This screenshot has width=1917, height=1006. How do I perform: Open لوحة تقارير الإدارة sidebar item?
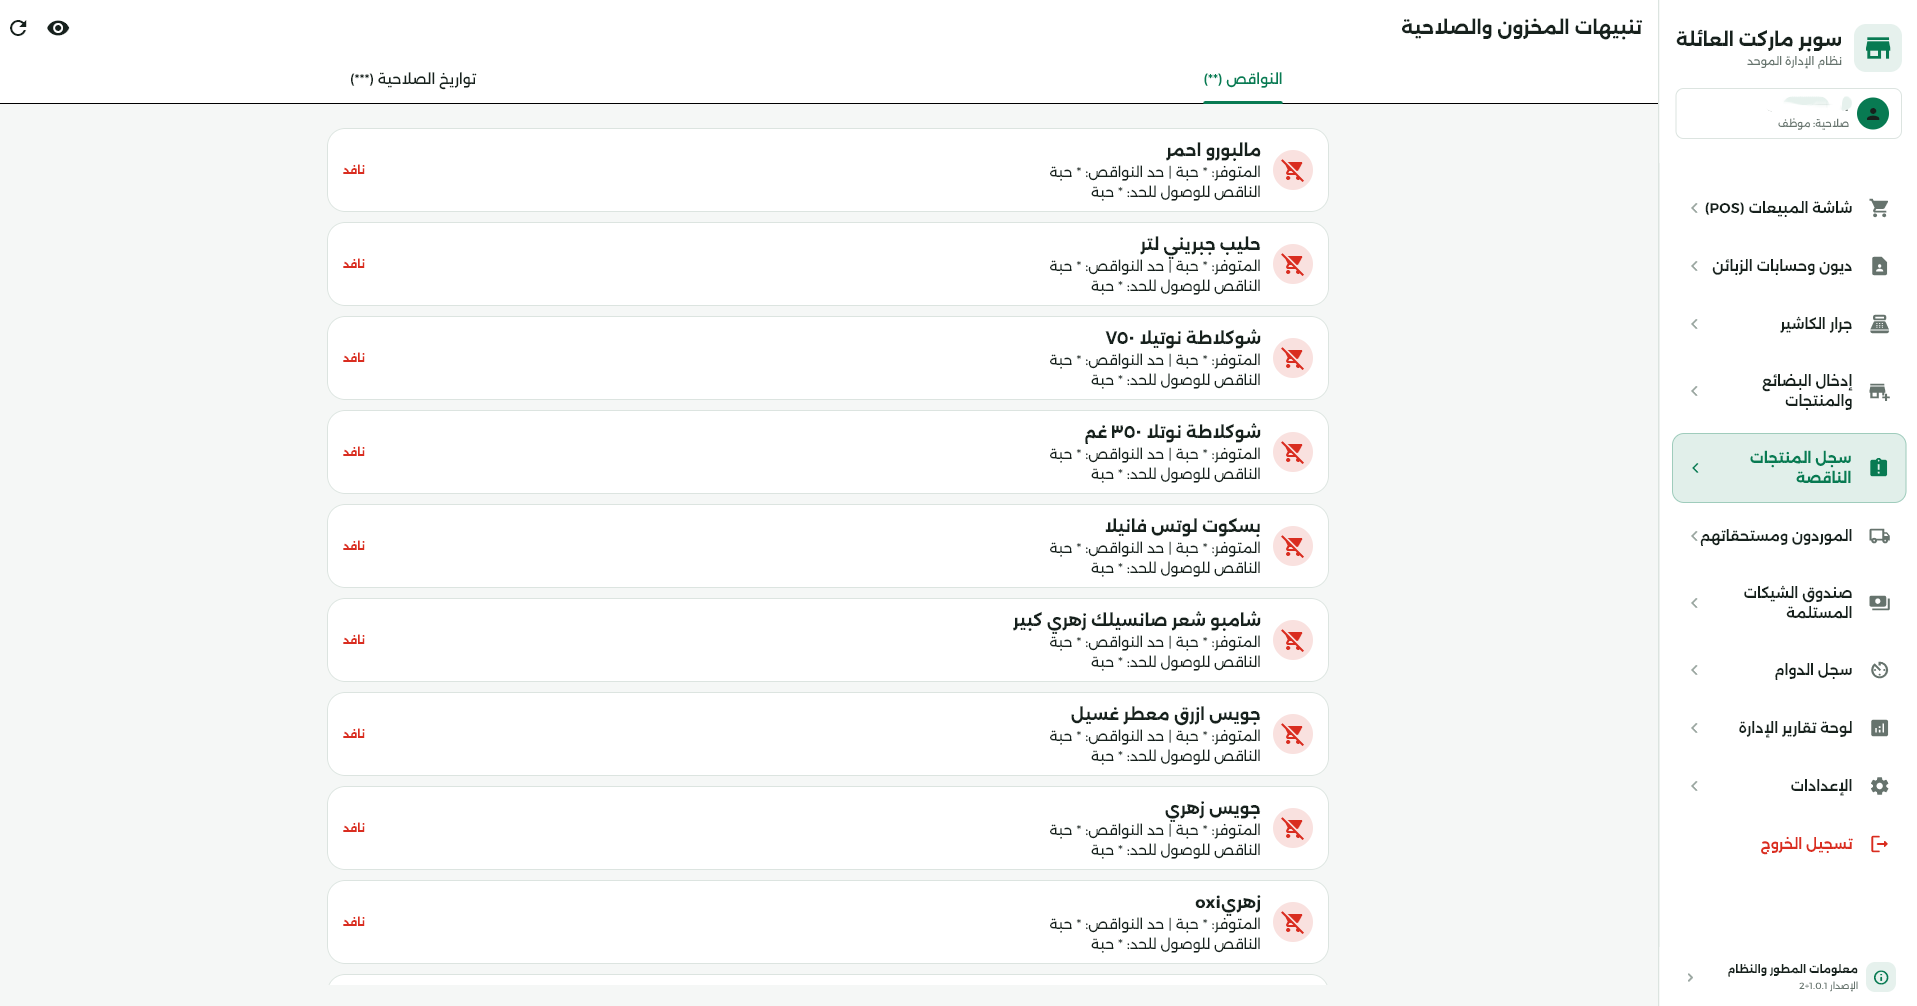[x=1788, y=728]
